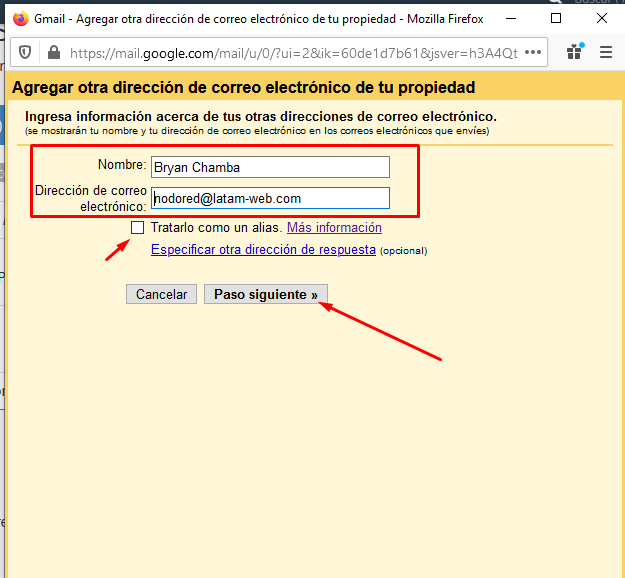Click the email address input field
This screenshot has width=625, height=578.
tap(270, 198)
